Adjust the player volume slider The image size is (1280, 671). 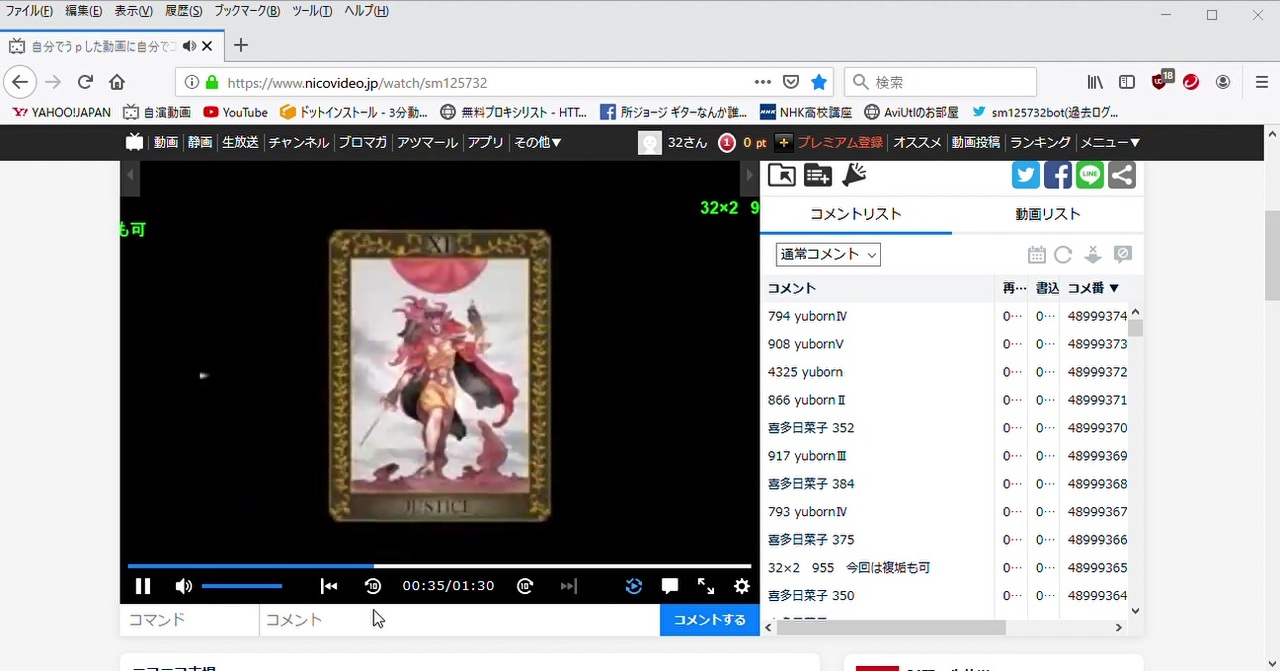(242, 586)
